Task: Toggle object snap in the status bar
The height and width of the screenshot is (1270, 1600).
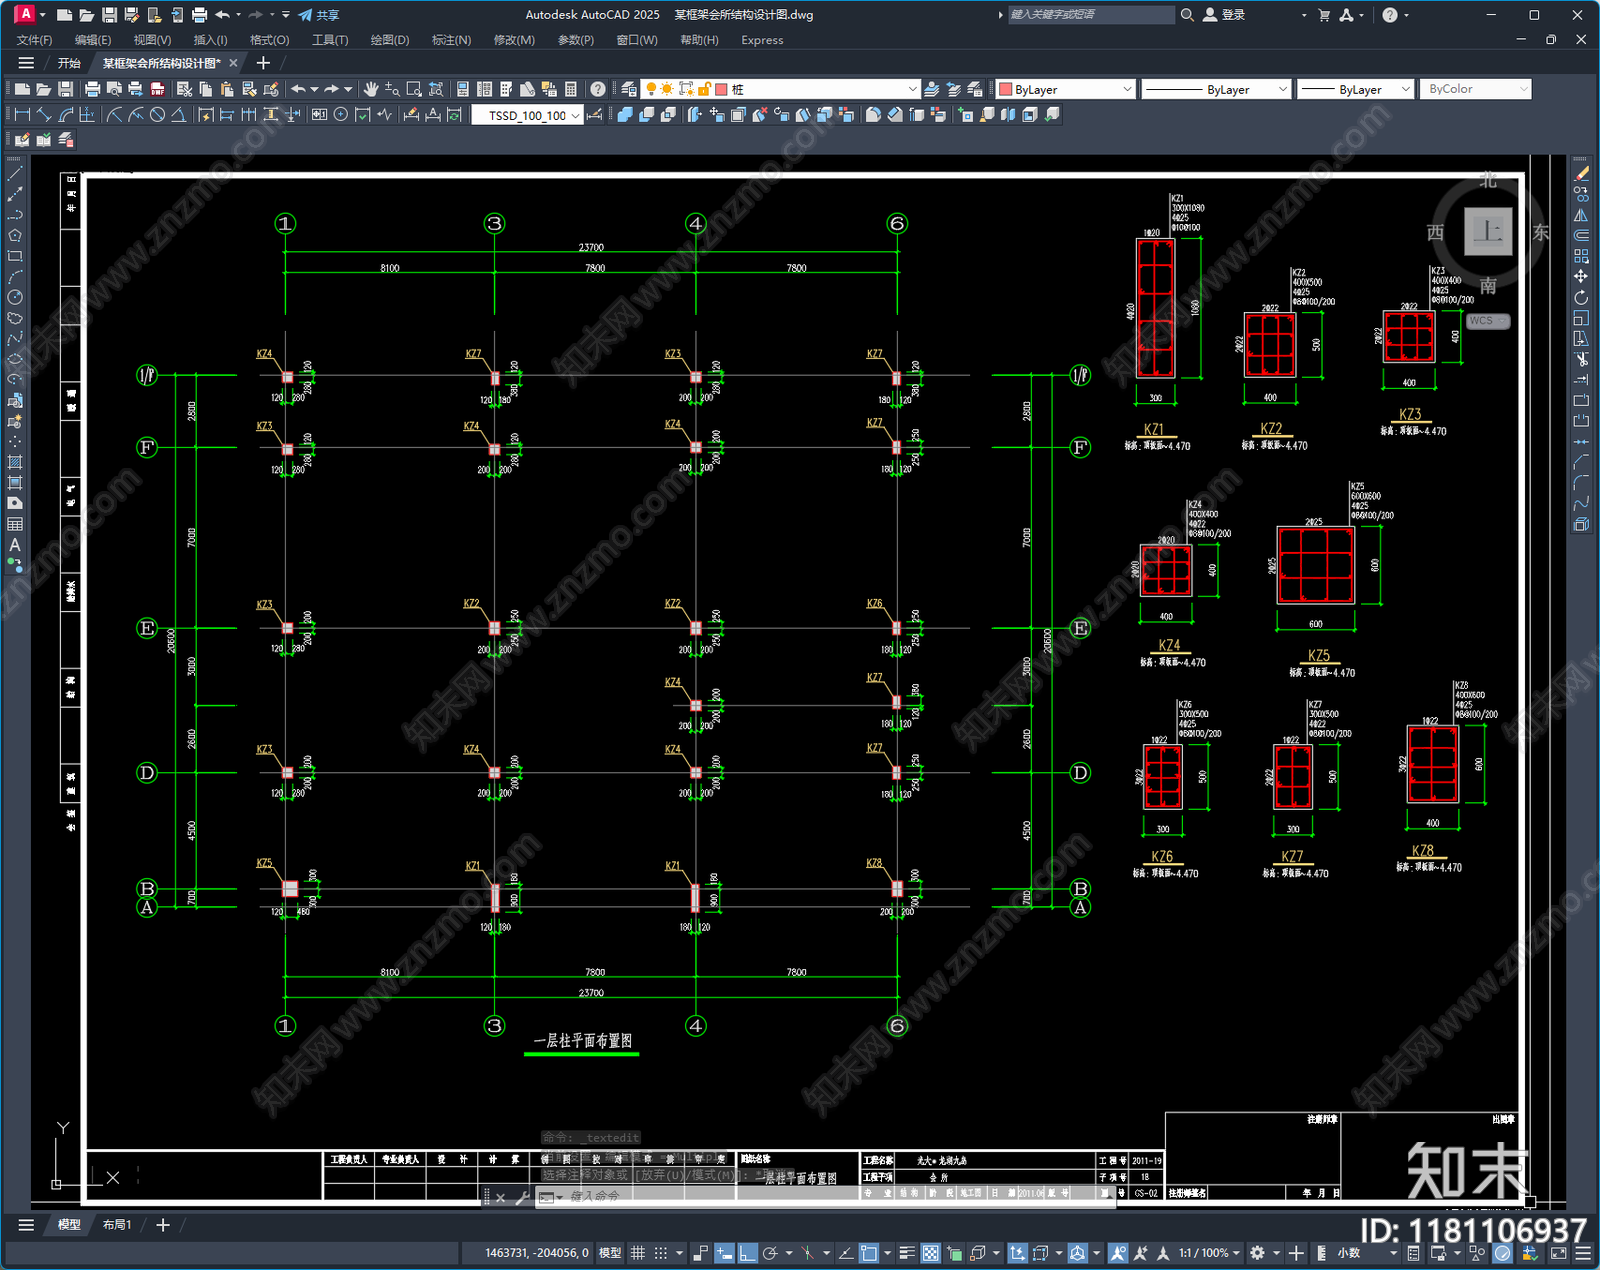Action: [869, 1253]
